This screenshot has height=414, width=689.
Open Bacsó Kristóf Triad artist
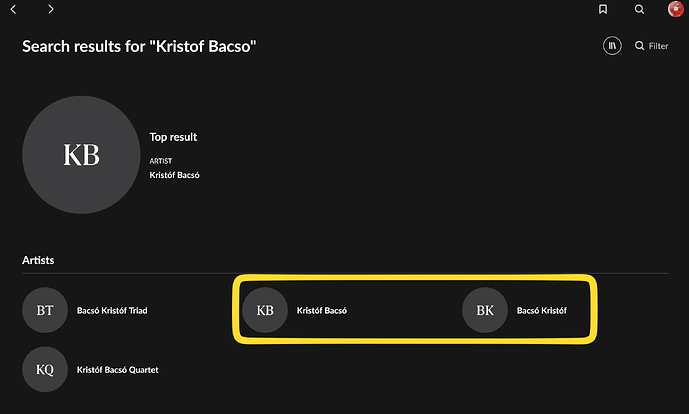pos(112,310)
